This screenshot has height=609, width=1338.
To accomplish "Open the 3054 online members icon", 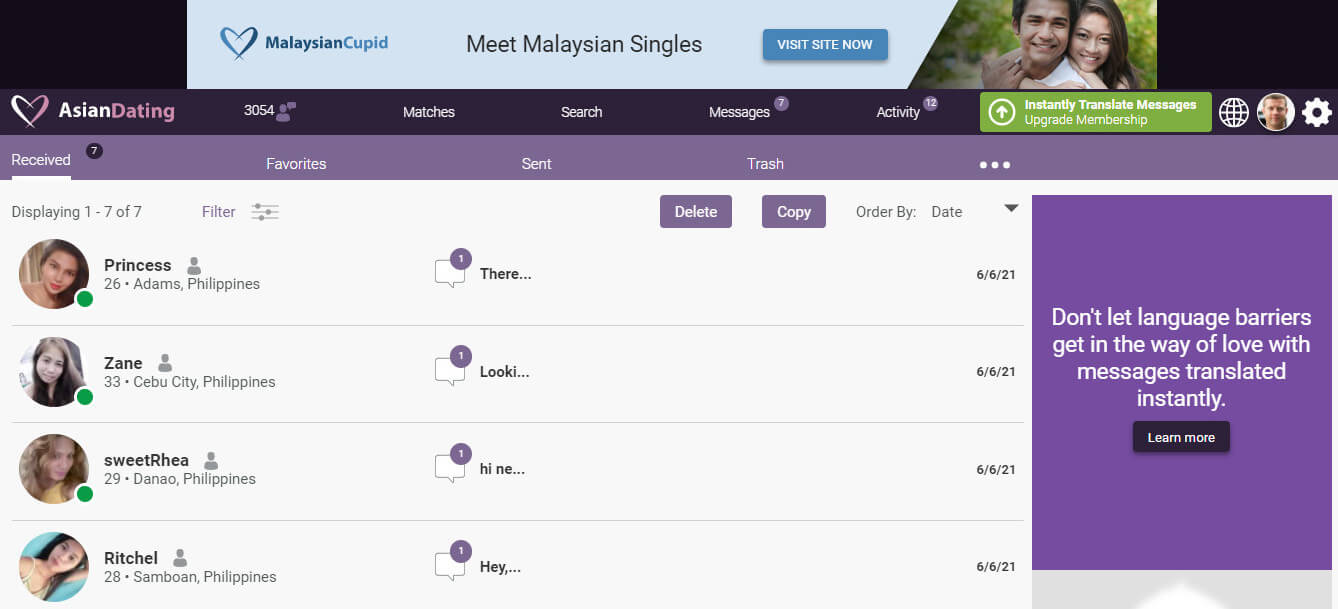I will 286,111.
